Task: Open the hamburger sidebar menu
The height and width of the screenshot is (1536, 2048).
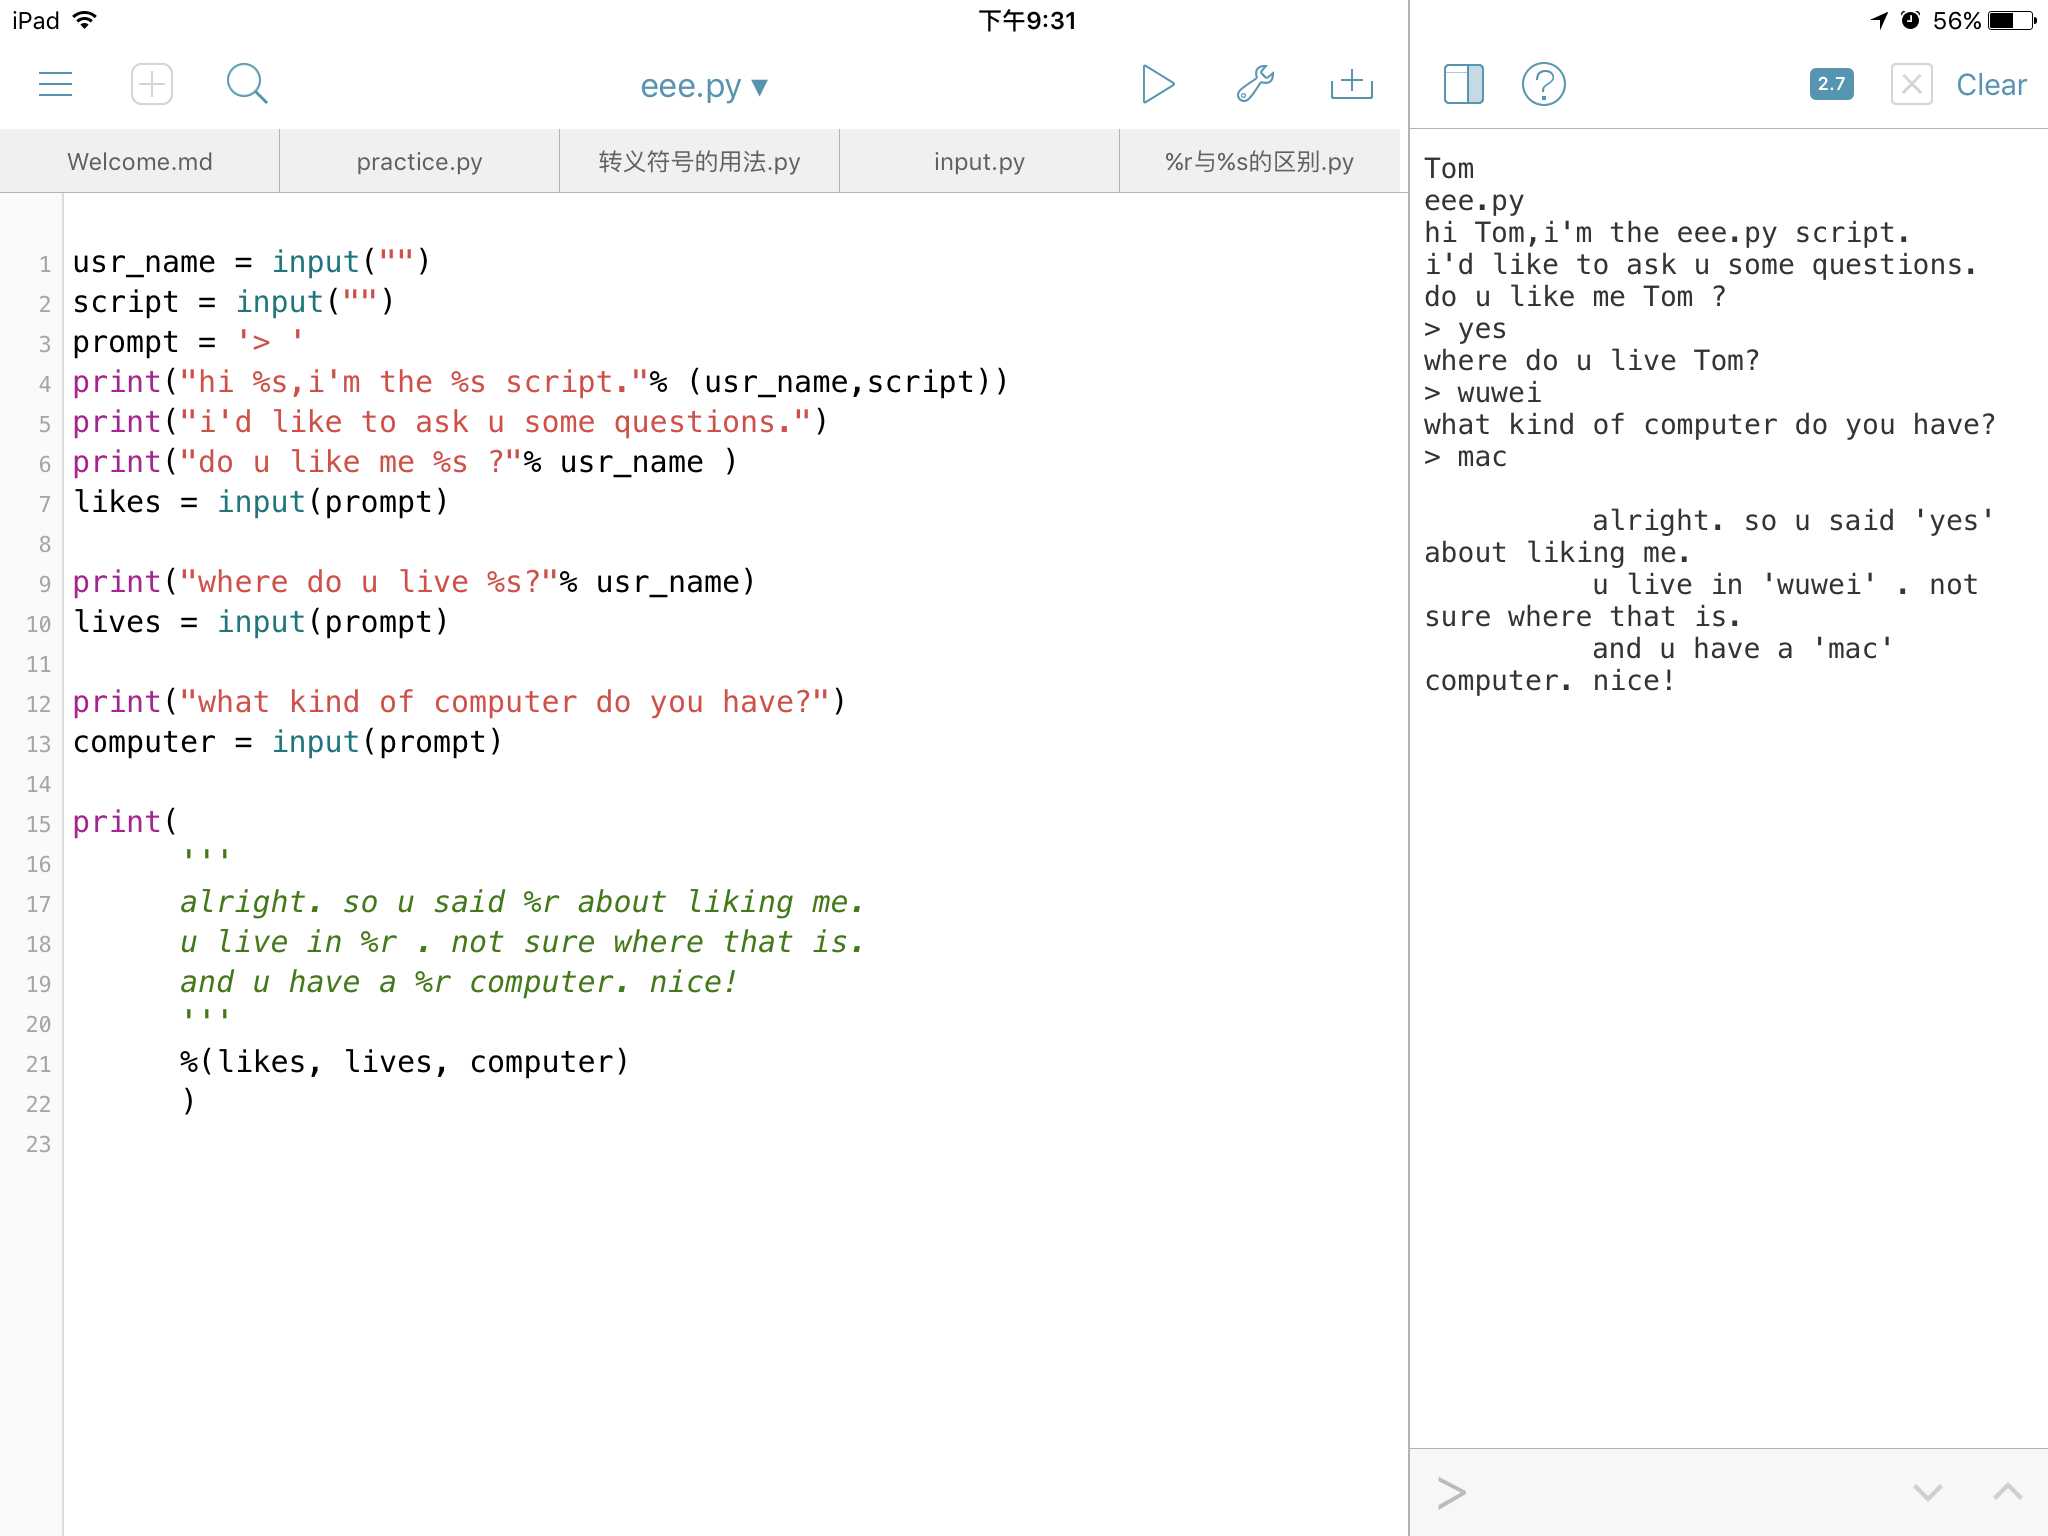Action: (x=55, y=84)
